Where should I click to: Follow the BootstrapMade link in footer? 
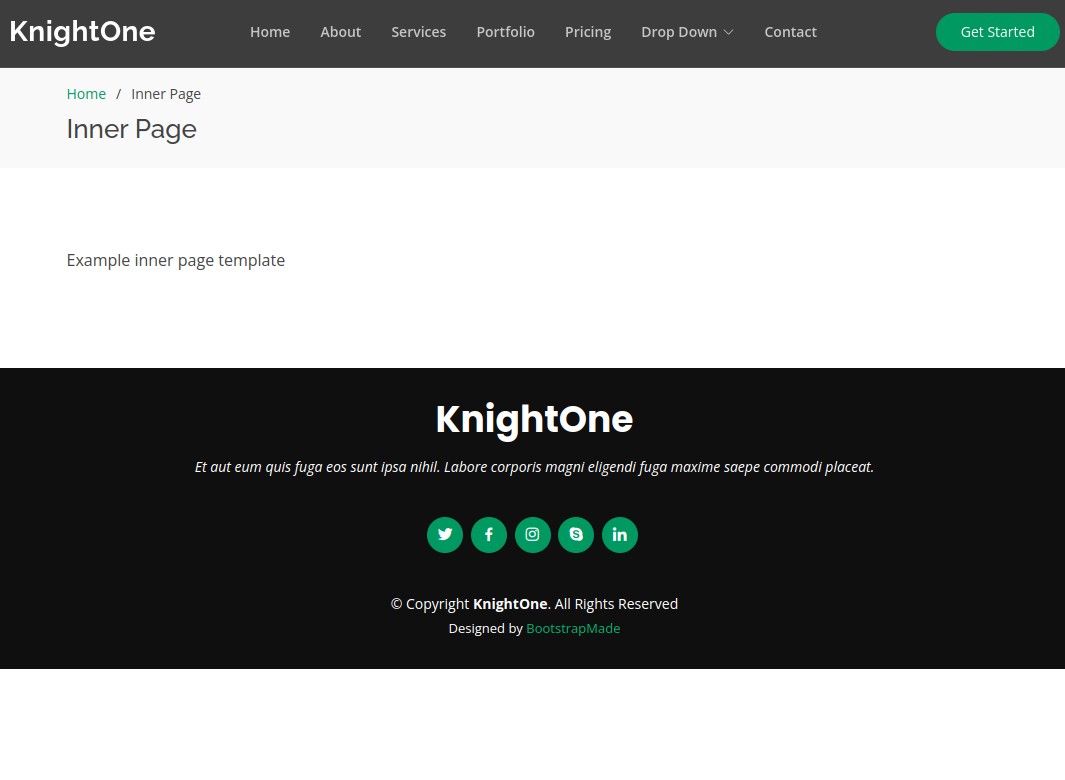point(573,629)
